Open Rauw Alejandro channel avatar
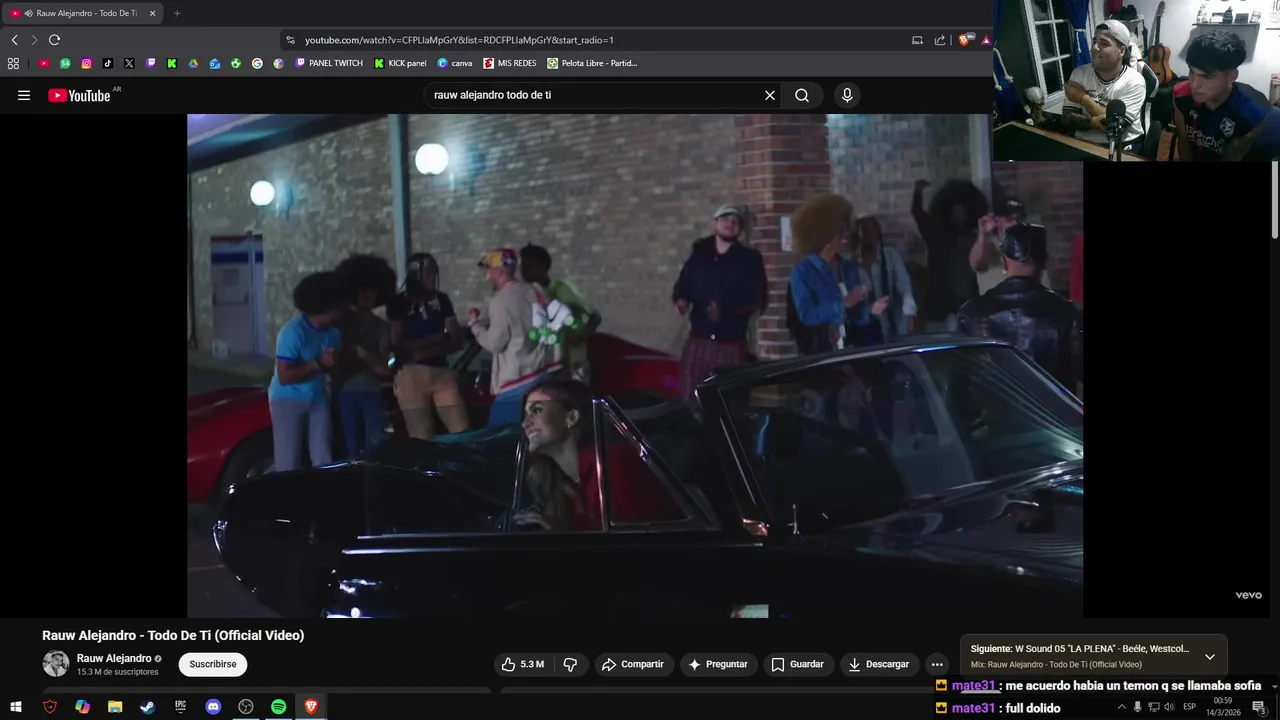This screenshot has height=720, width=1280. [56, 663]
